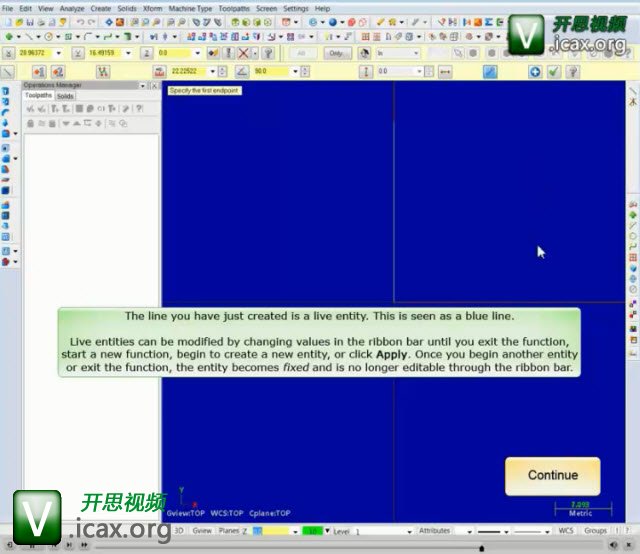
Task: Click the orange Repaint icon
Action: click(x=120, y=22)
